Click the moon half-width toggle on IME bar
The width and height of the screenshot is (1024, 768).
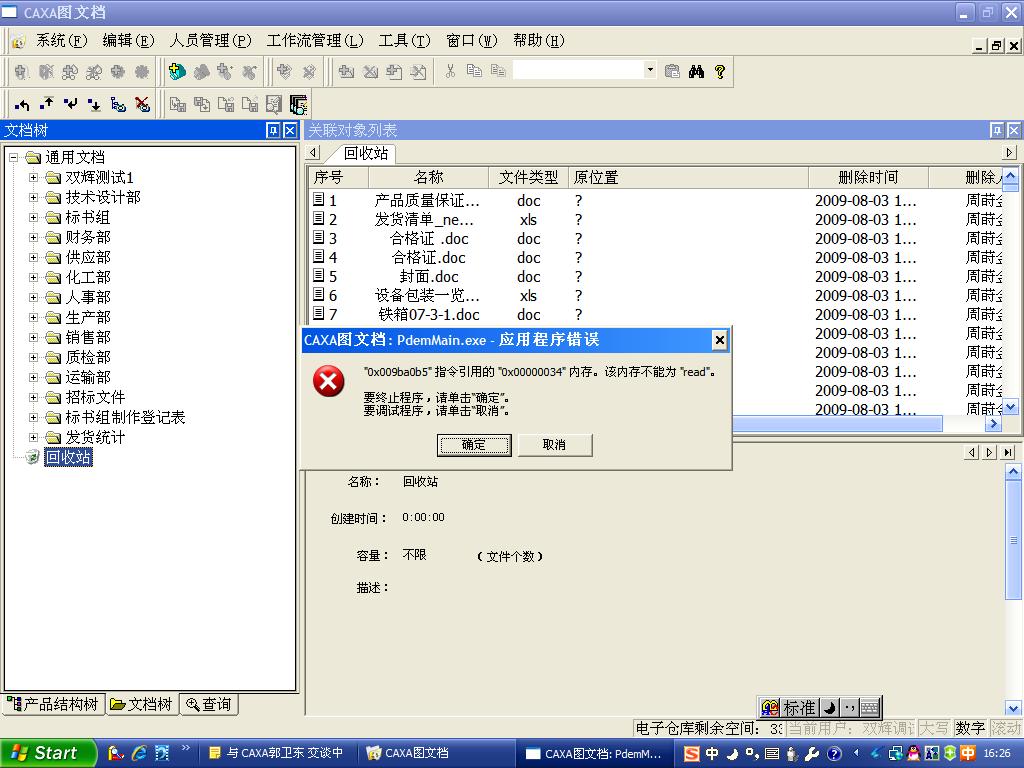[x=829, y=708]
